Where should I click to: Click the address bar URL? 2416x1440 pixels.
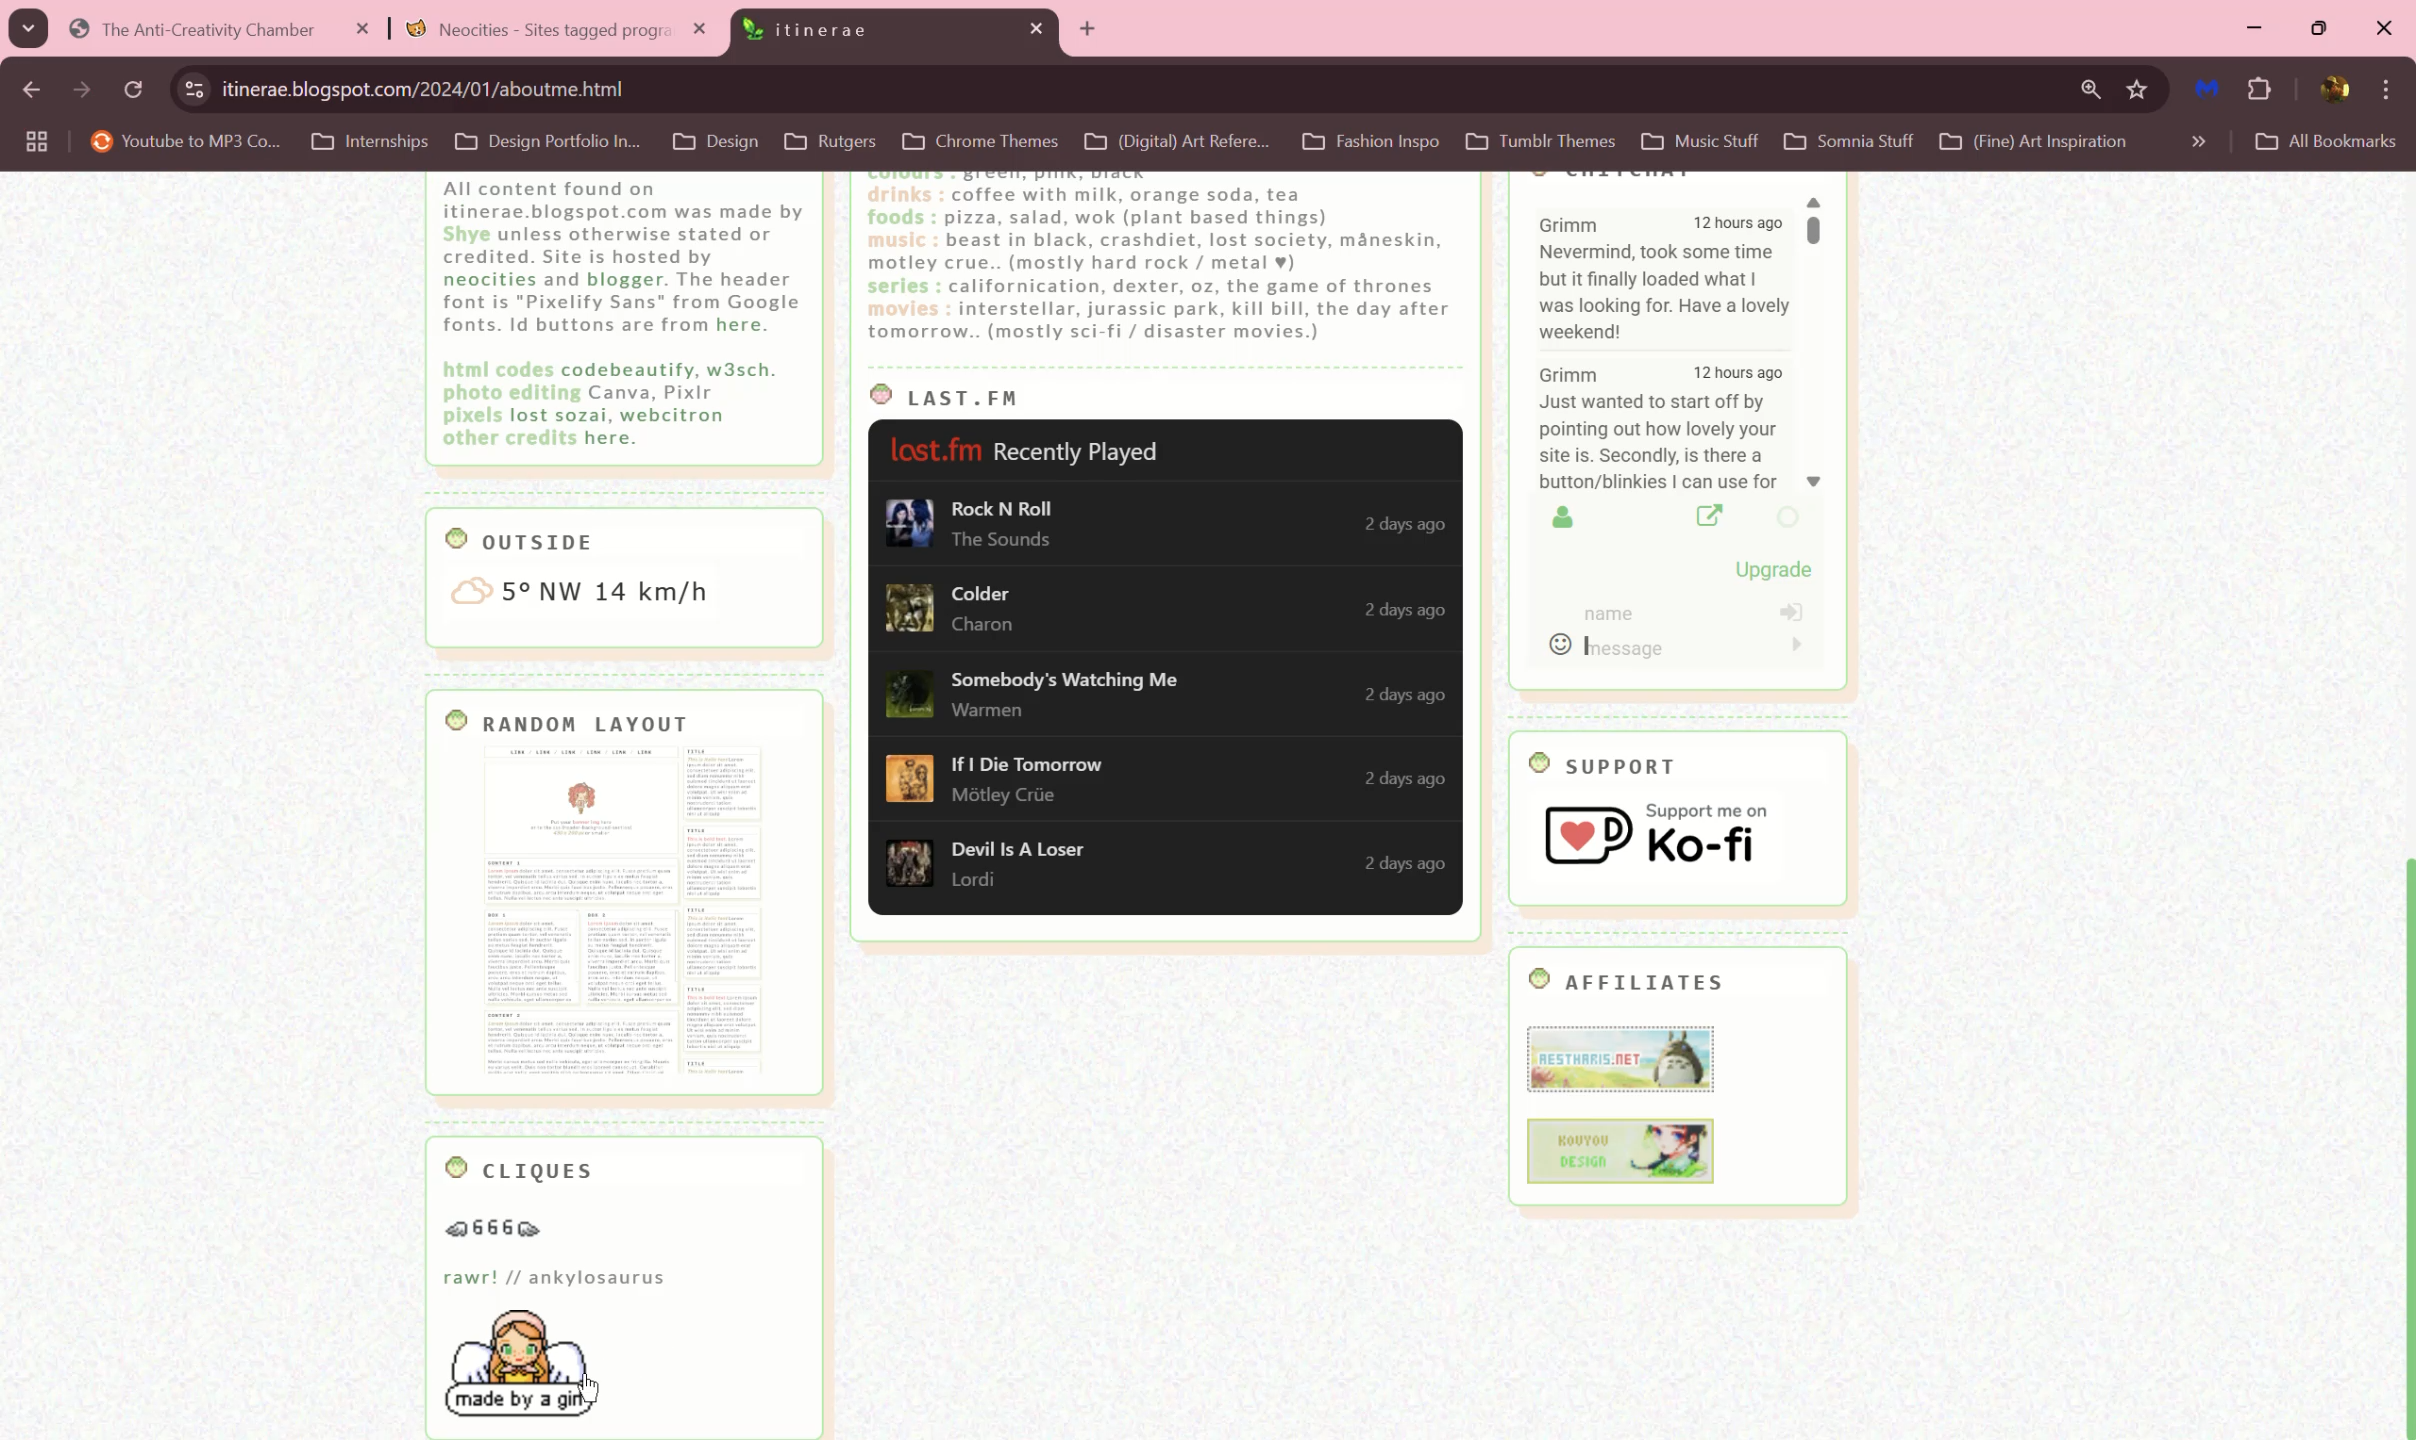click(x=422, y=89)
